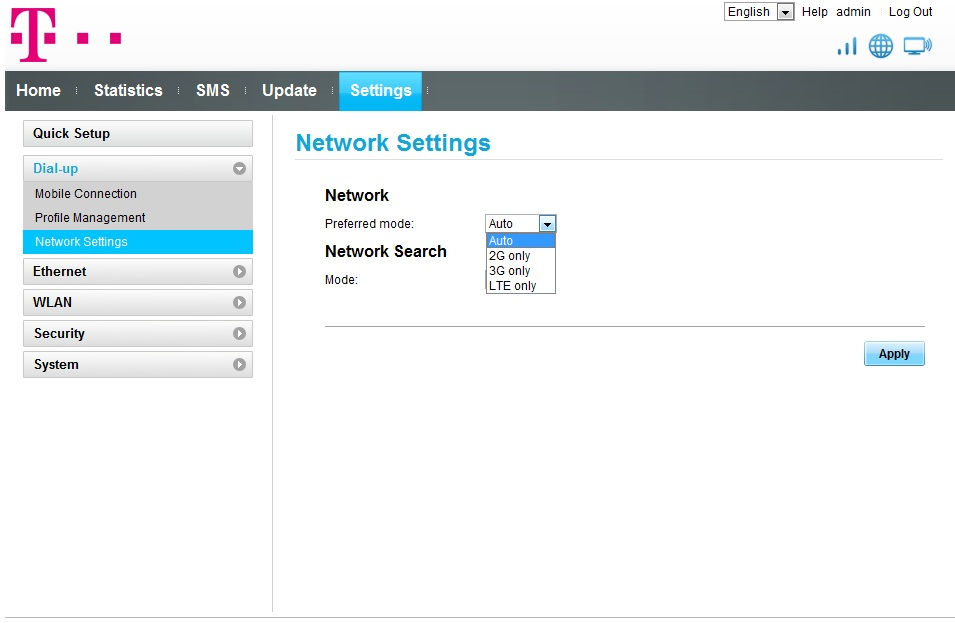Choose Auto in the preferred mode list
This screenshot has width=955, height=623.
[521, 241]
